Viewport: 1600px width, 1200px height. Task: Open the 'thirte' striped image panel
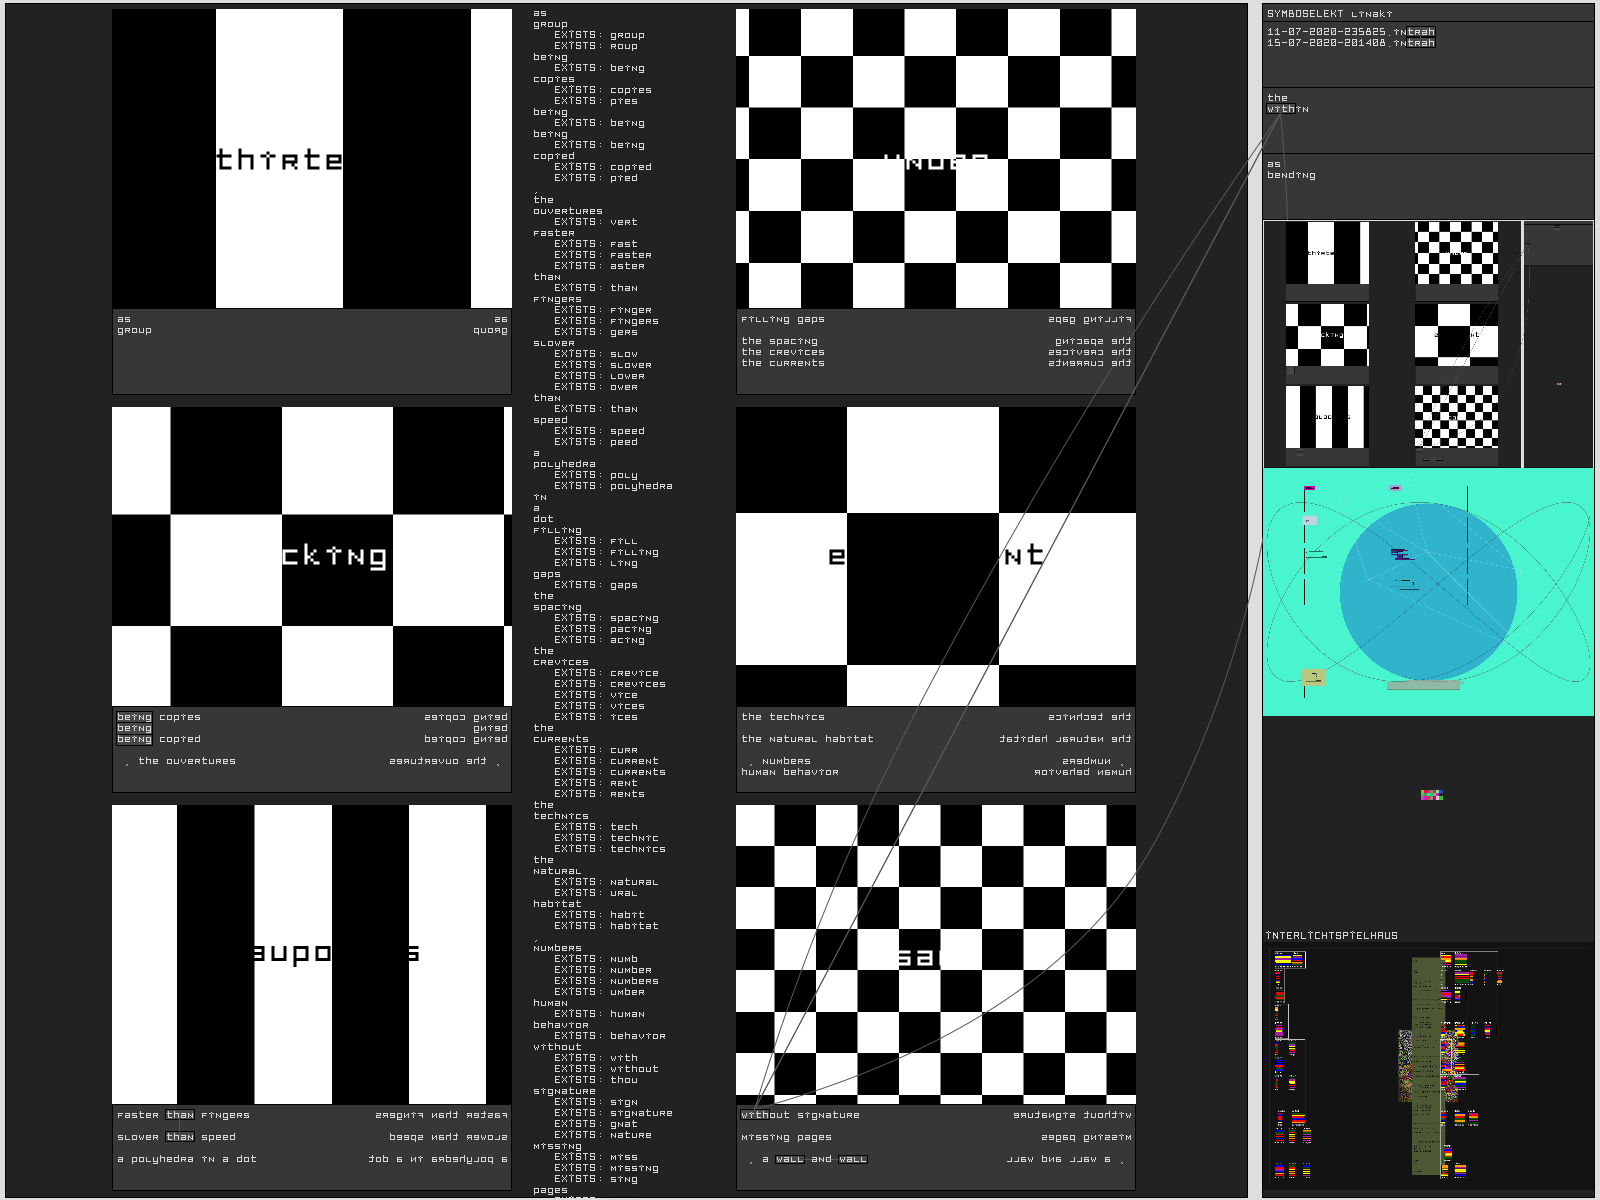(311, 159)
